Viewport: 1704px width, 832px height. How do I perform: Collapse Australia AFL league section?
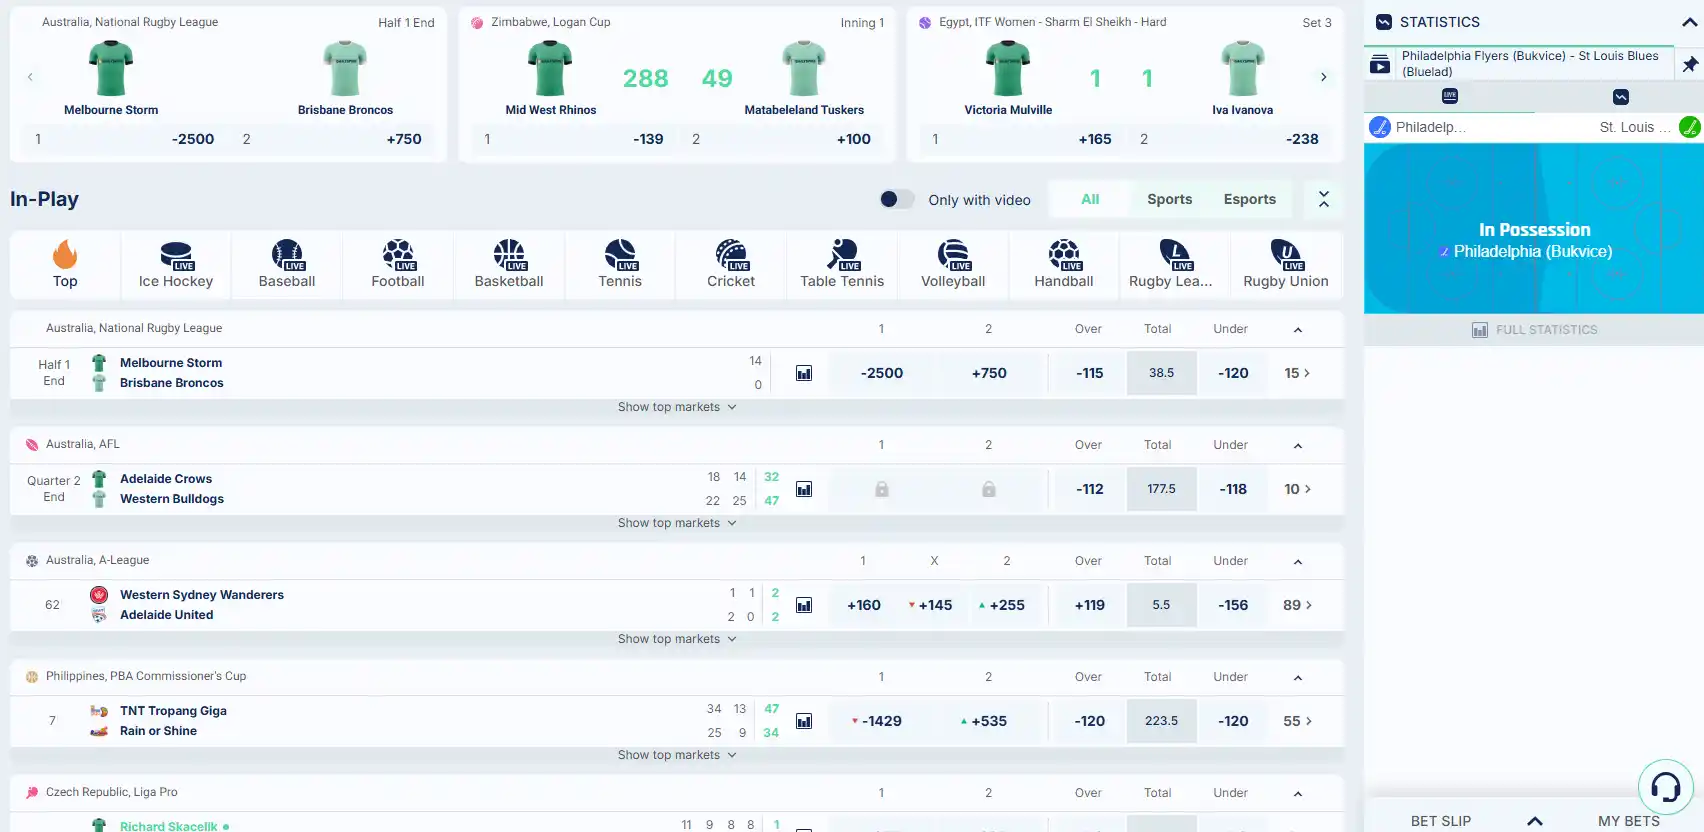[1298, 445]
